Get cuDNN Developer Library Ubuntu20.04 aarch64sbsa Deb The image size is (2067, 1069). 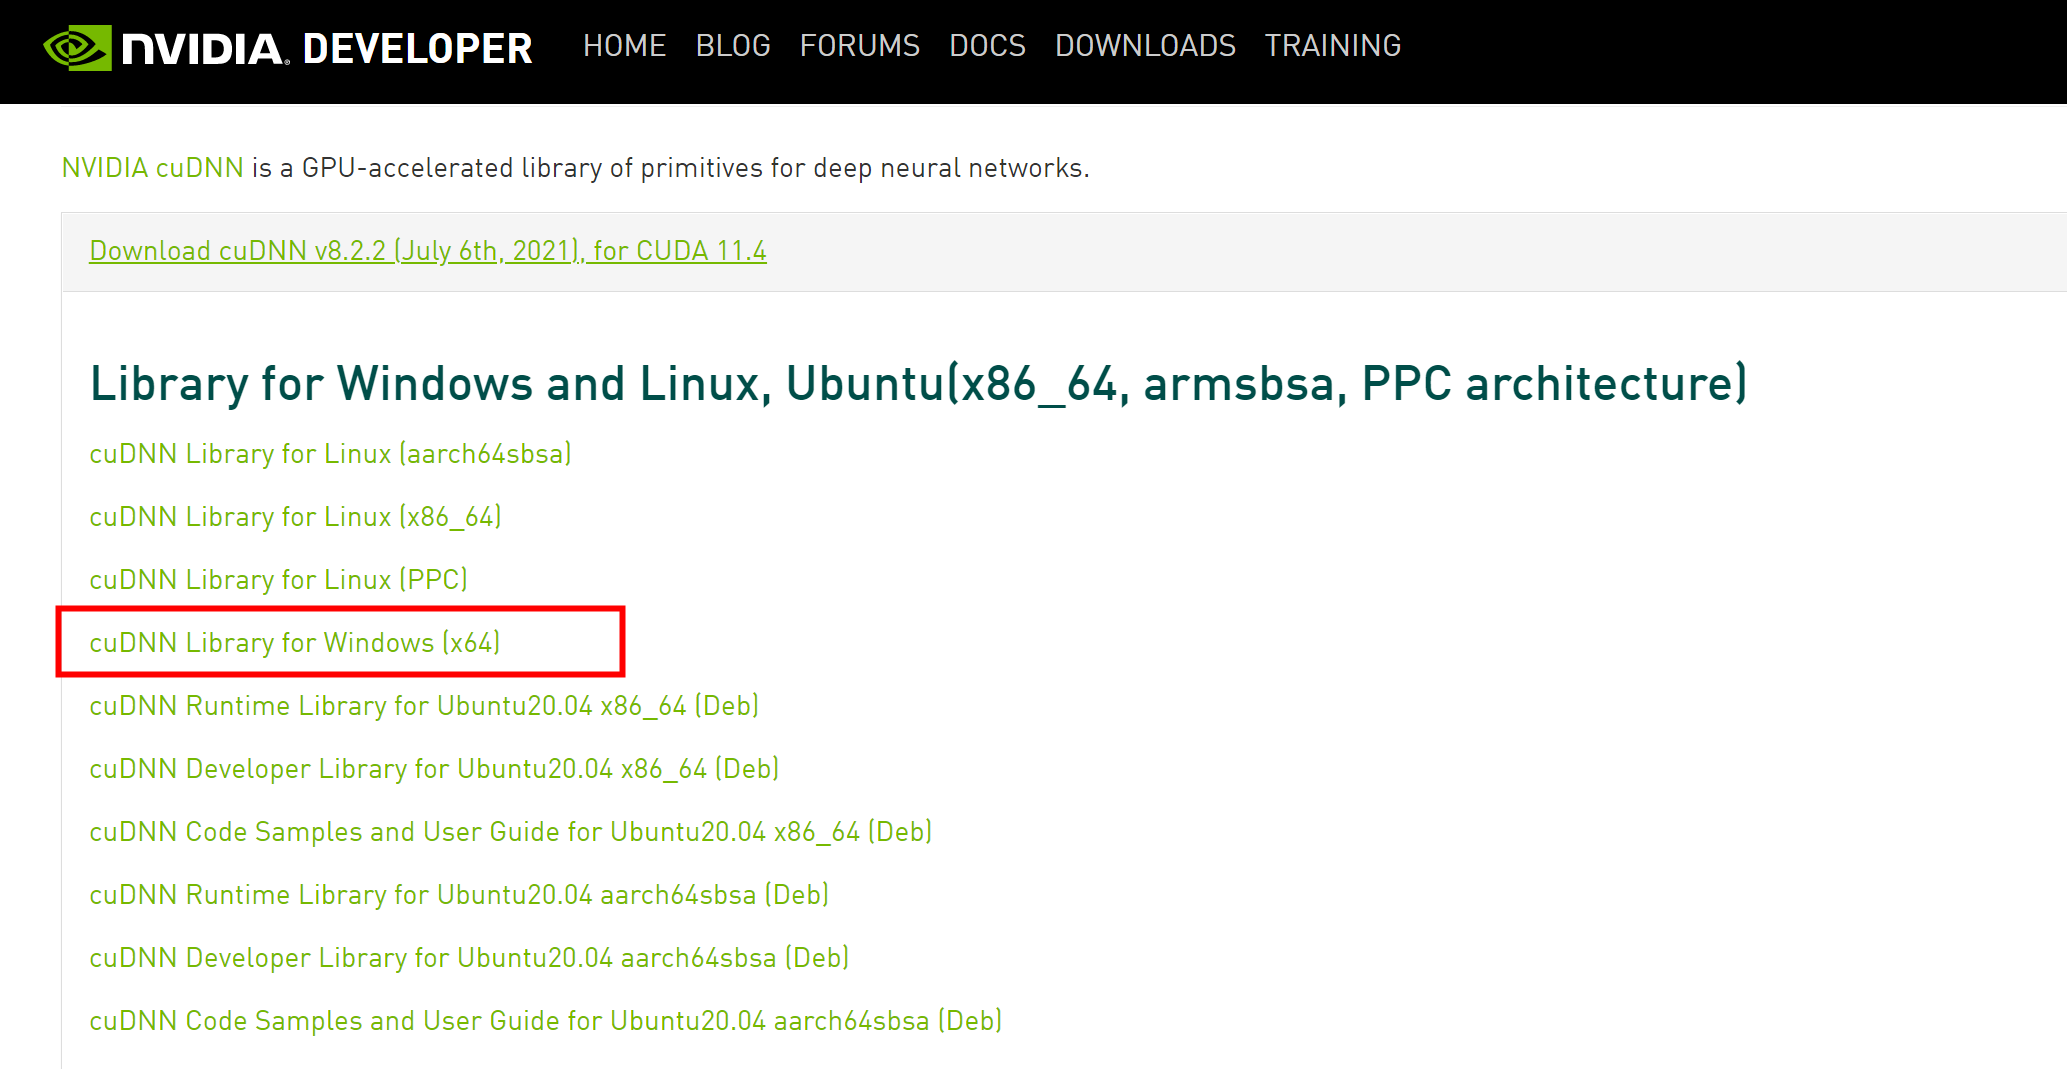tap(469, 958)
